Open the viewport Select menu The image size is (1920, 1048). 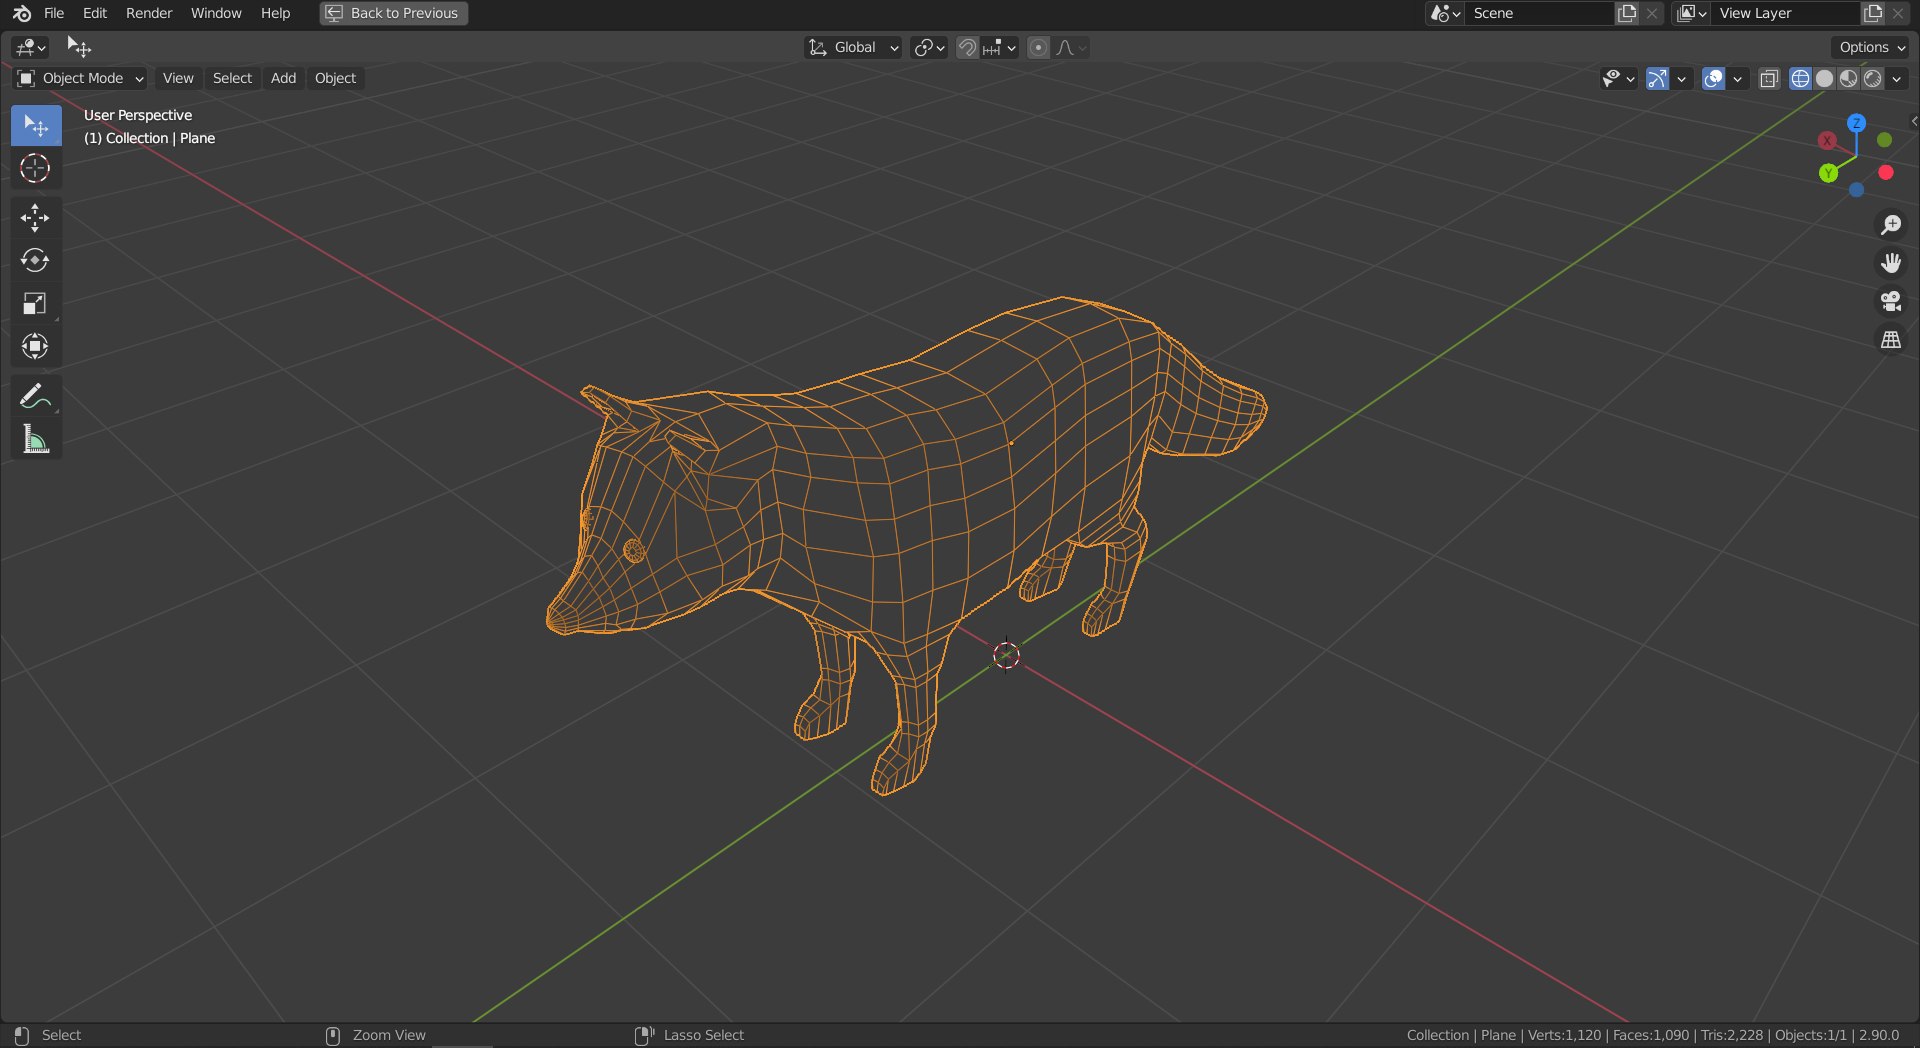tap(232, 78)
